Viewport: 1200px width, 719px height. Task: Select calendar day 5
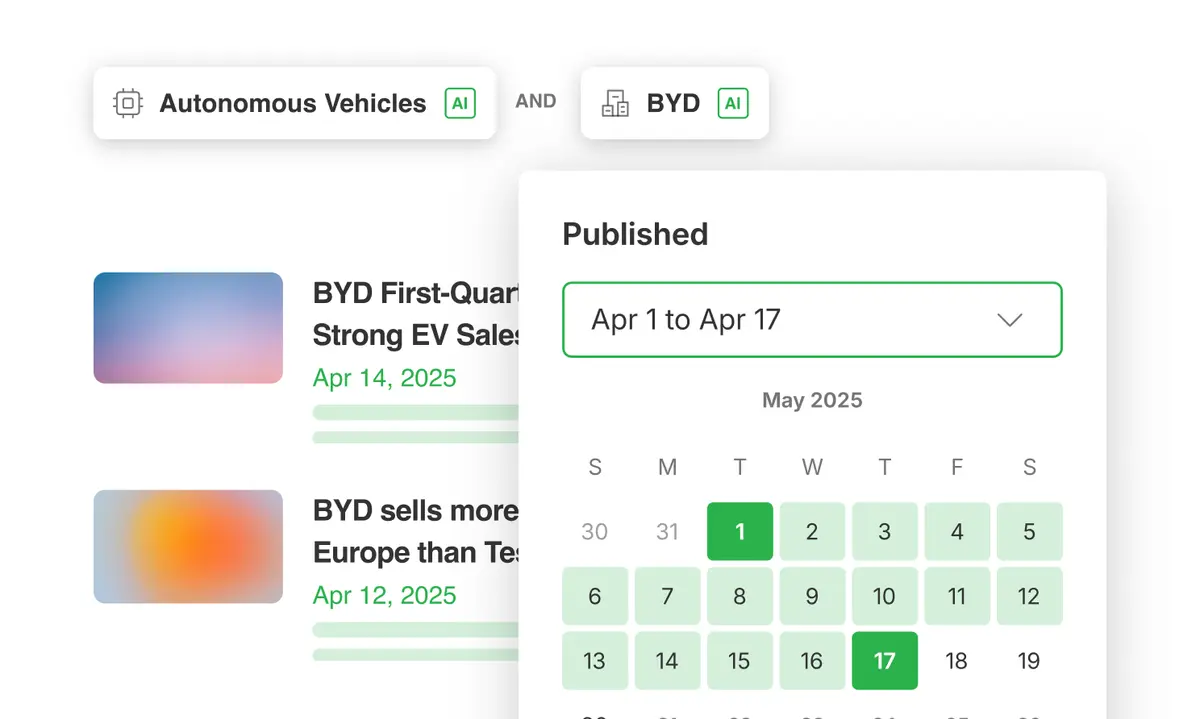[1029, 531]
